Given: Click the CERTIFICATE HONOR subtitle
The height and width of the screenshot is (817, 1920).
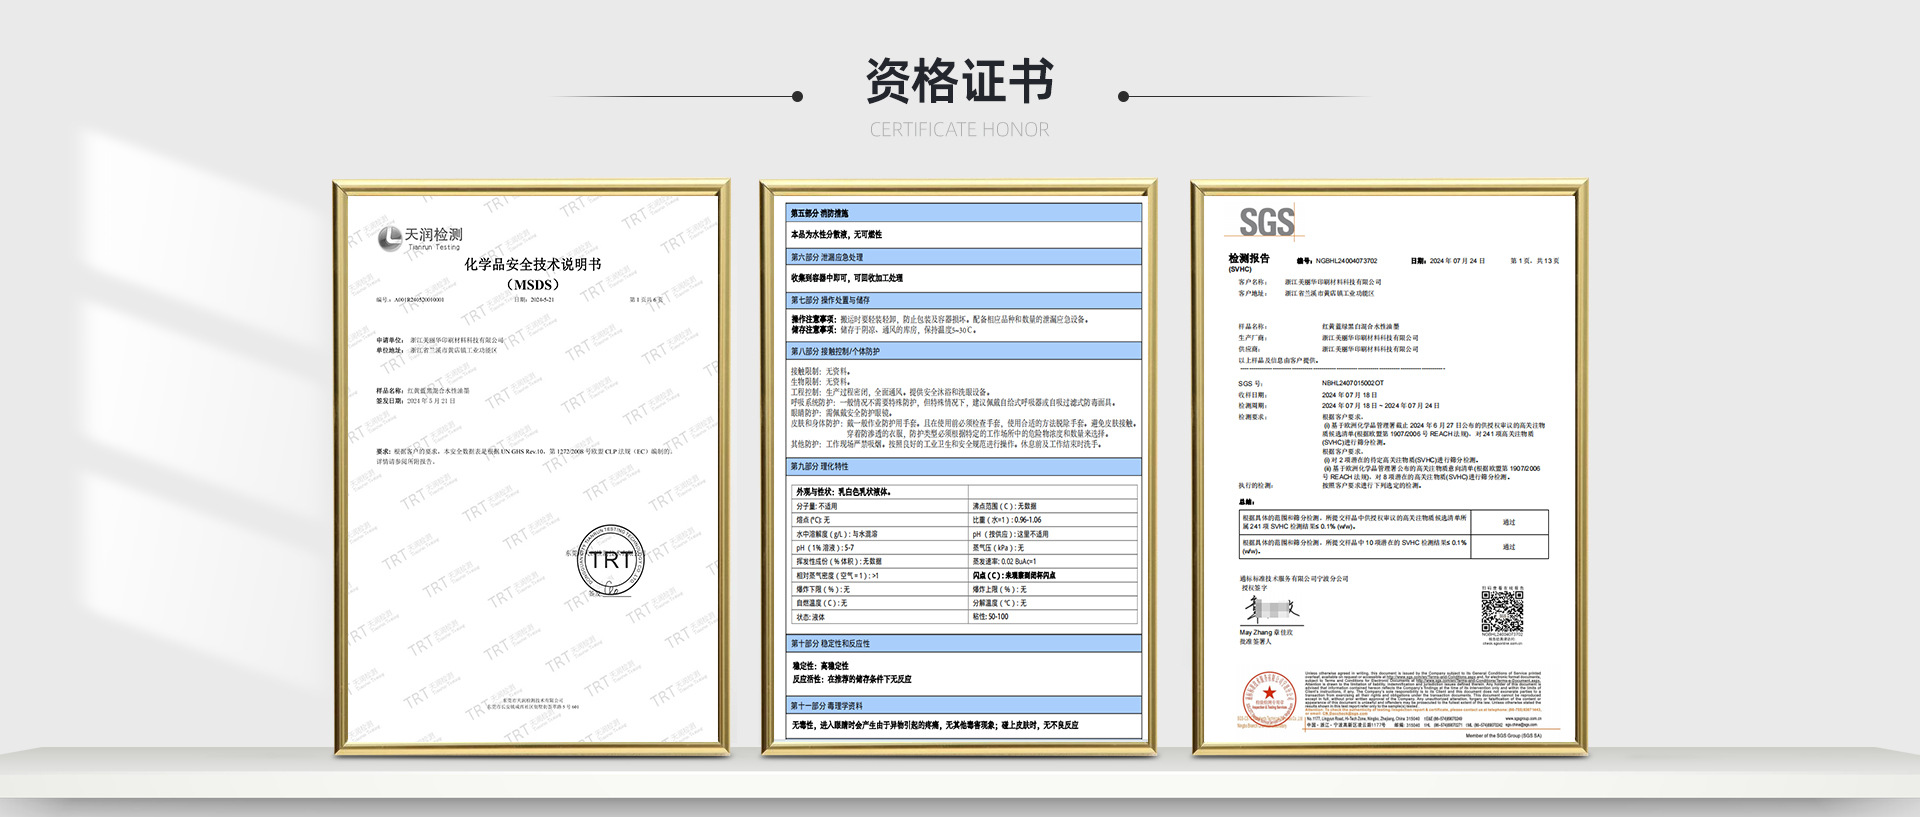Looking at the screenshot, I should (x=959, y=130).
